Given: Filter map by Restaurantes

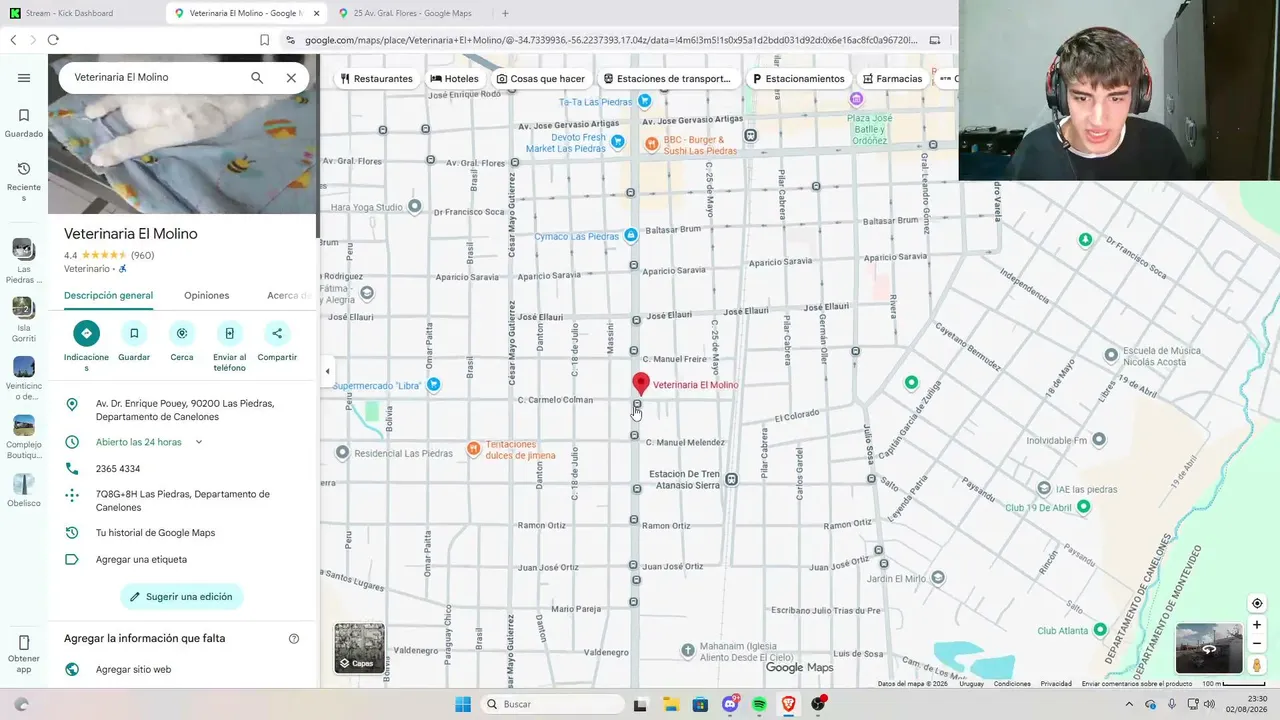Looking at the screenshot, I should (376, 79).
